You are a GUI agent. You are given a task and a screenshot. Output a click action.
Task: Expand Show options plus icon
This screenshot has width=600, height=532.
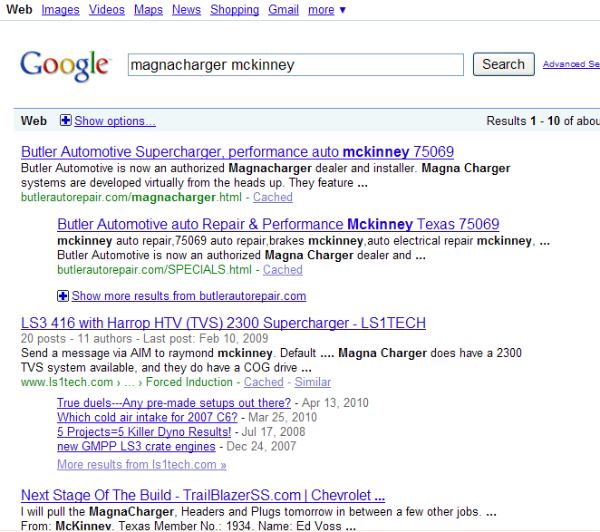66,121
